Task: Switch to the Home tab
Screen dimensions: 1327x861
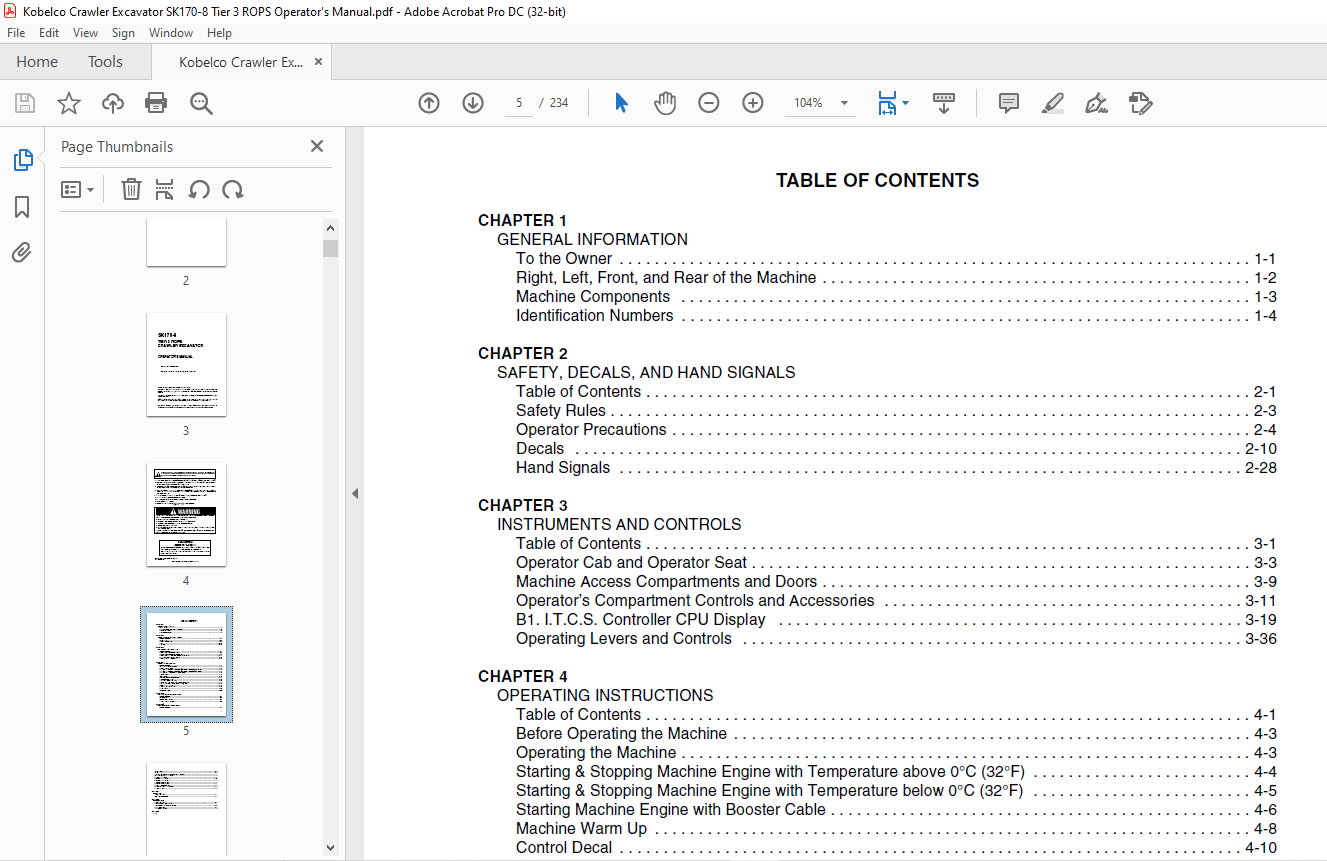Action: [x=37, y=62]
